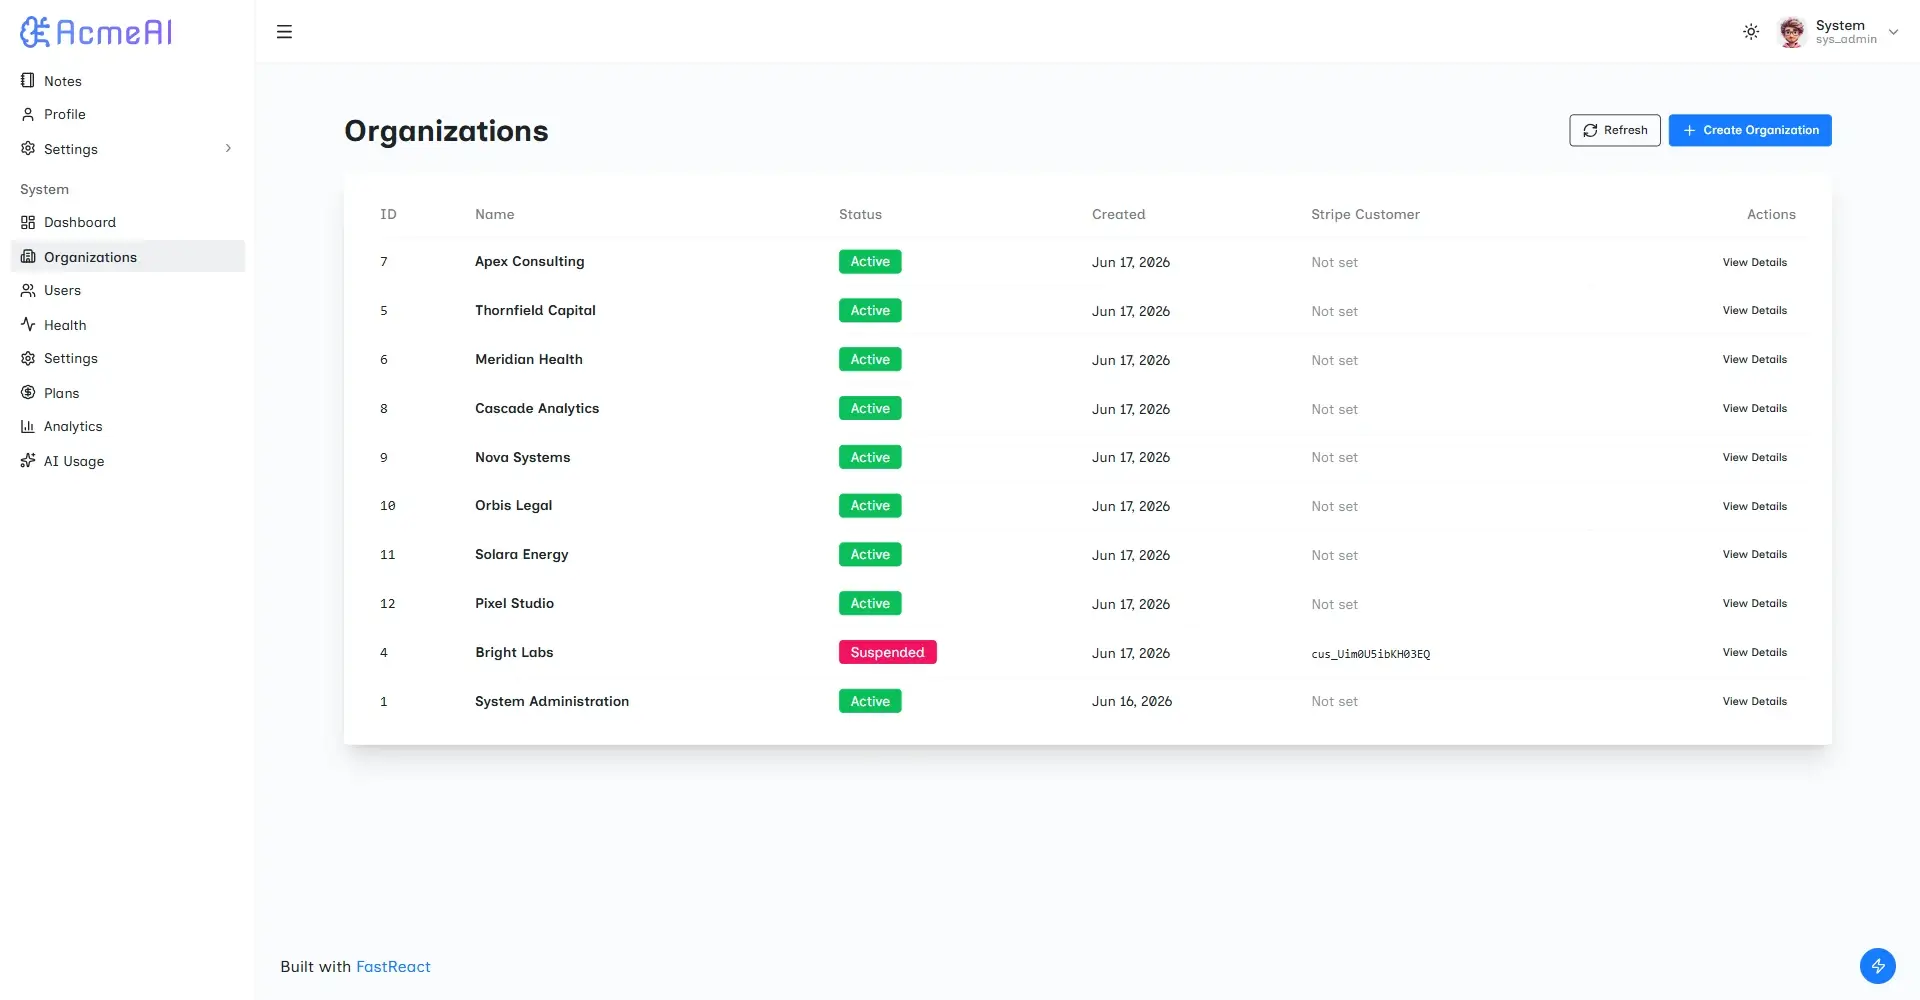View Details for Apex Consulting
The image size is (1920, 1000).
point(1754,262)
